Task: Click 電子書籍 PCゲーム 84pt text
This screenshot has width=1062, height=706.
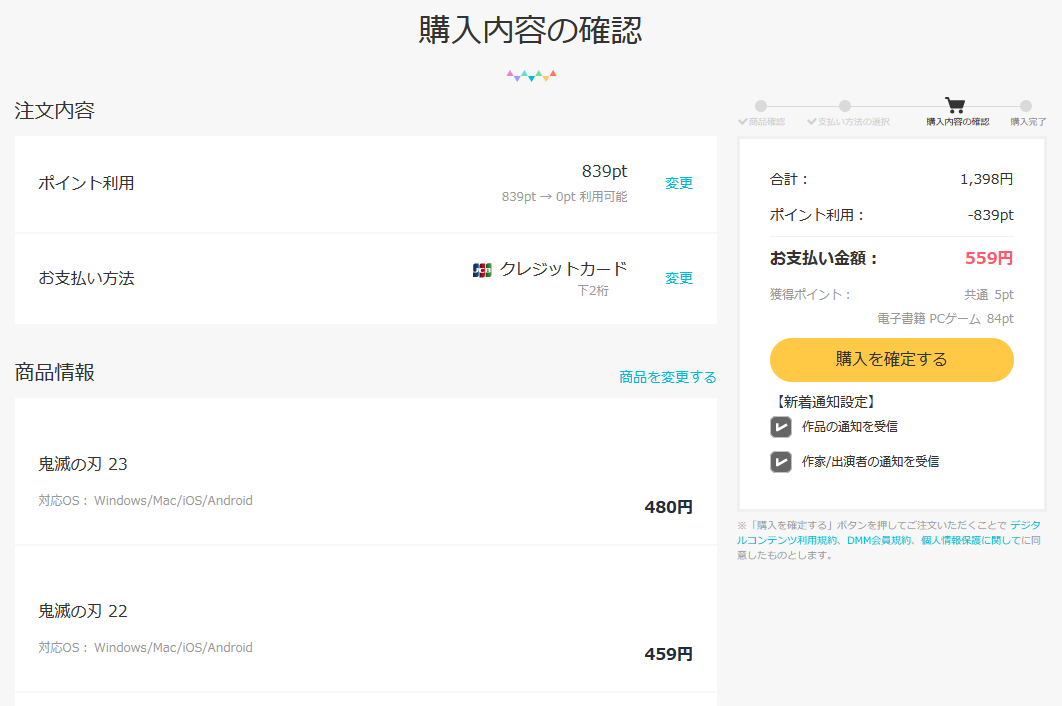Action: (x=945, y=319)
